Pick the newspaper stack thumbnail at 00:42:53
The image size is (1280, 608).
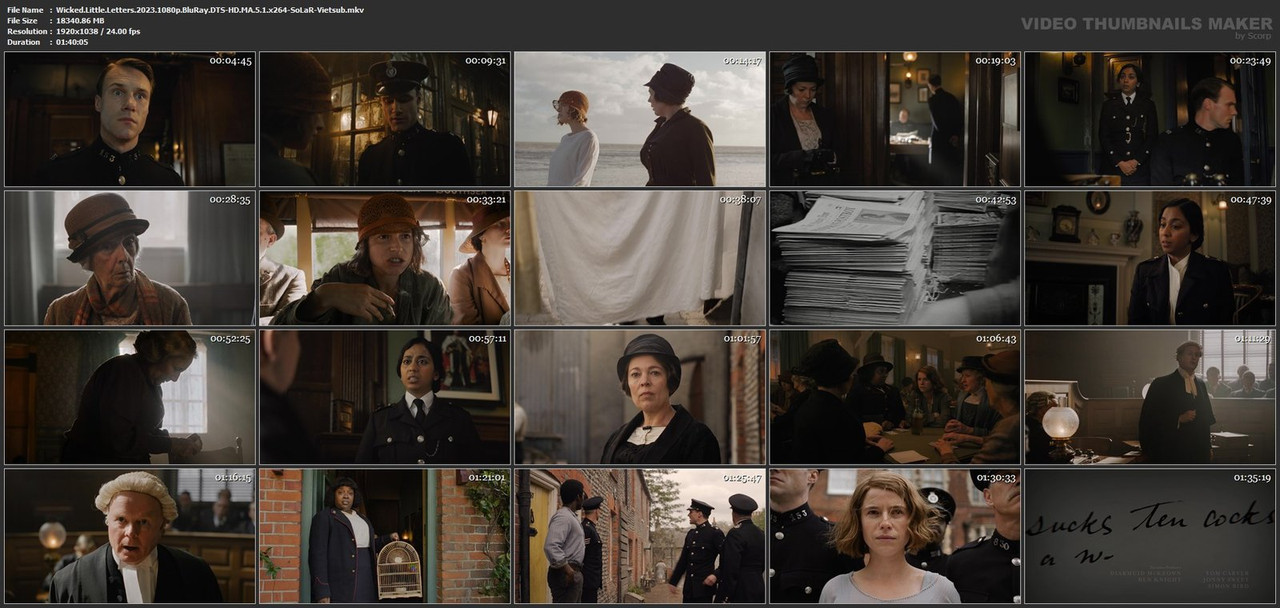(x=895, y=258)
